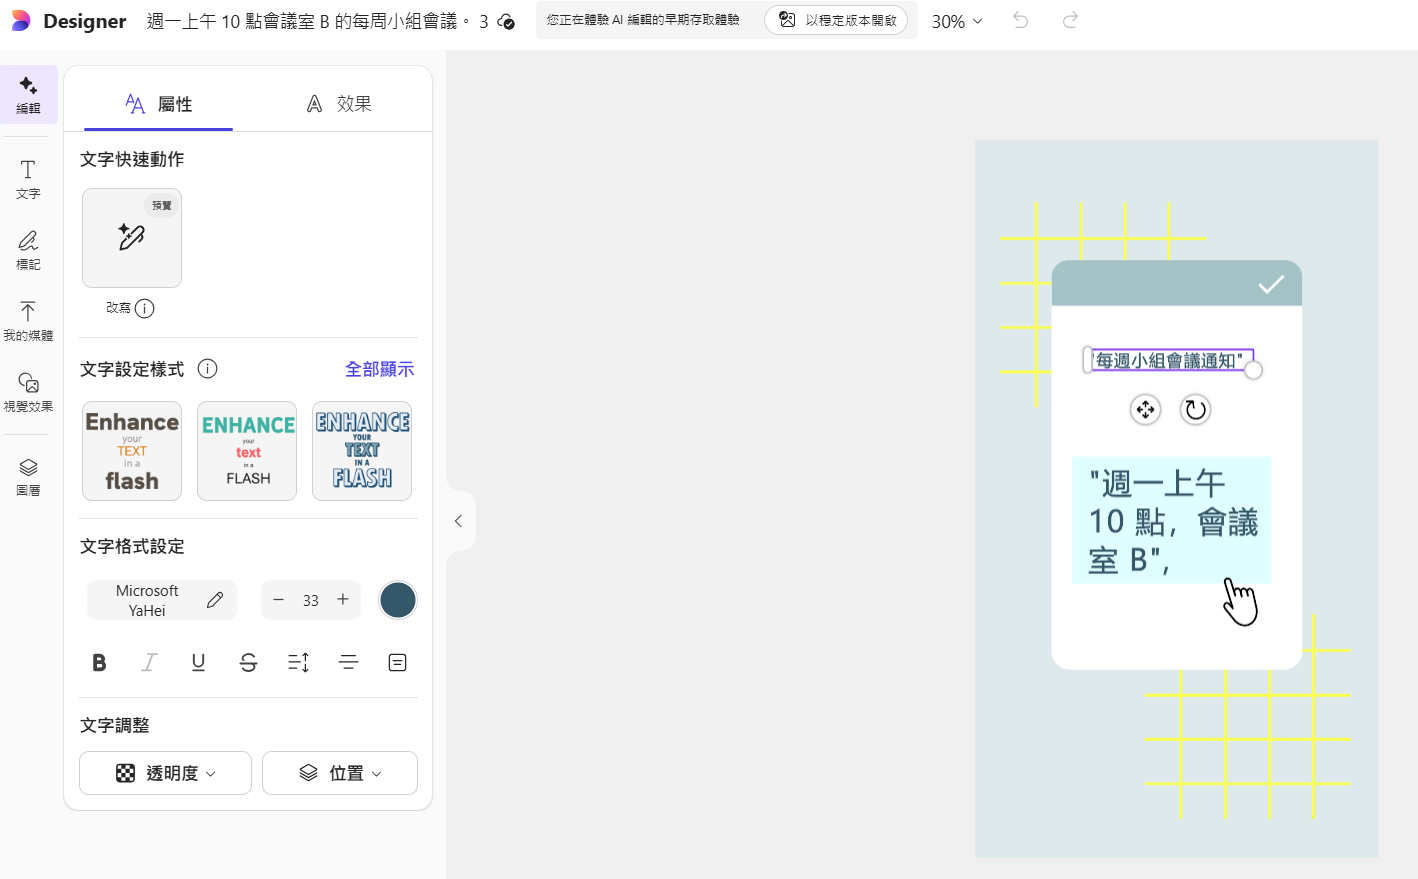The width and height of the screenshot is (1418, 879).
Task: Click the redo arrow
Action: point(1070,20)
